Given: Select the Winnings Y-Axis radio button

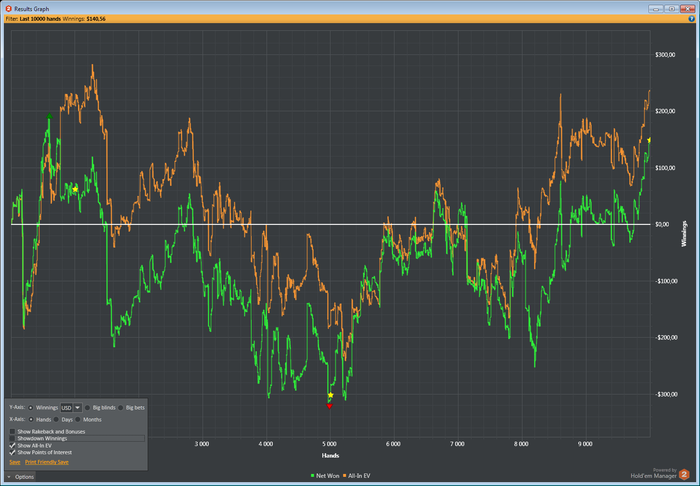Looking at the screenshot, I should point(31,407).
